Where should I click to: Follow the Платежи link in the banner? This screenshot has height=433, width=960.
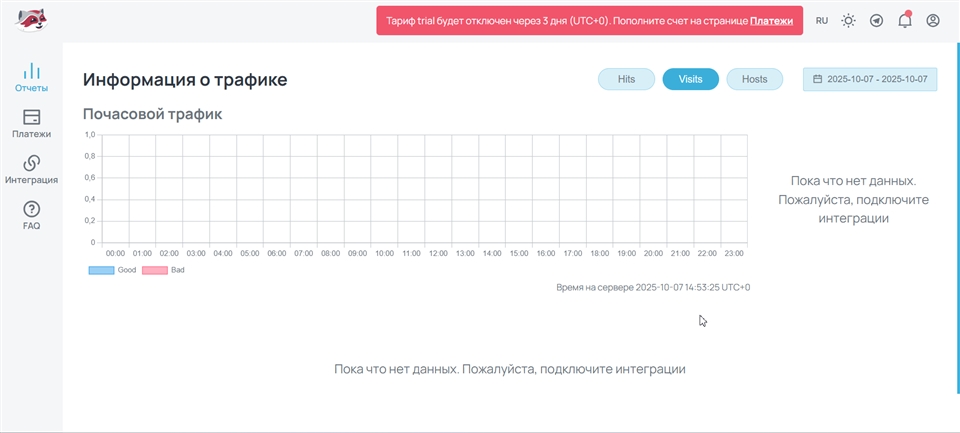[771, 20]
